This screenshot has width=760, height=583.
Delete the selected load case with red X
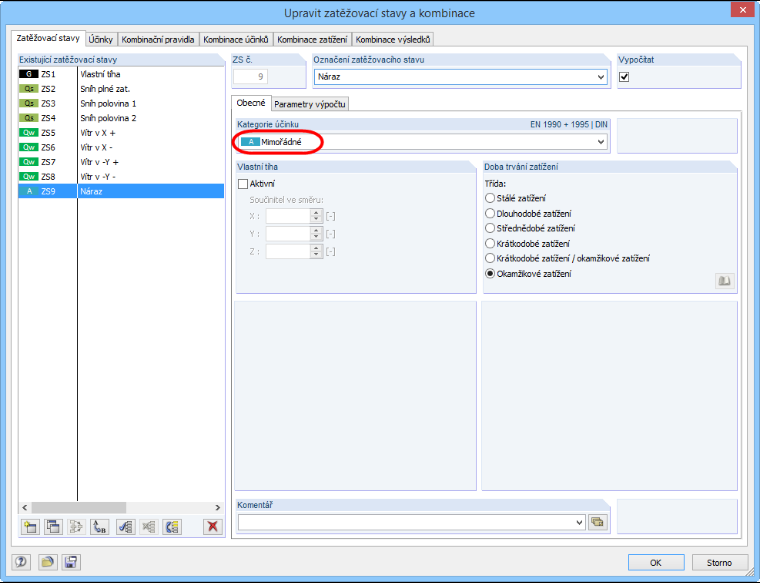pyautogui.click(x=213, y=526)
